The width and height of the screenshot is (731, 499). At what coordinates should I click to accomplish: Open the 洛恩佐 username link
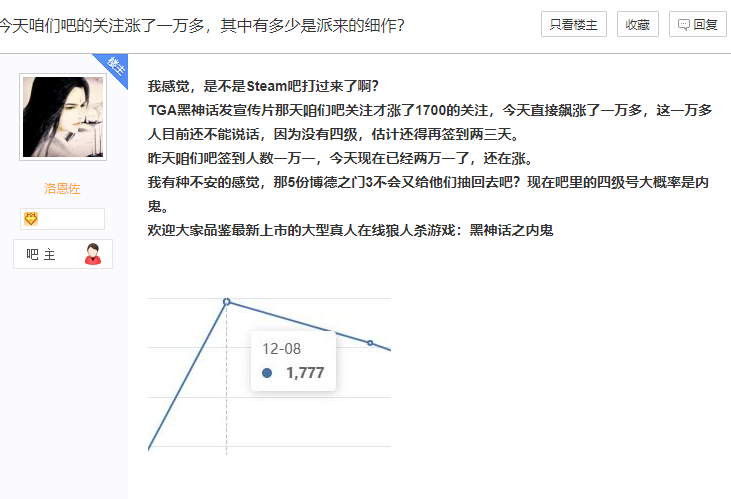(62, 188)
